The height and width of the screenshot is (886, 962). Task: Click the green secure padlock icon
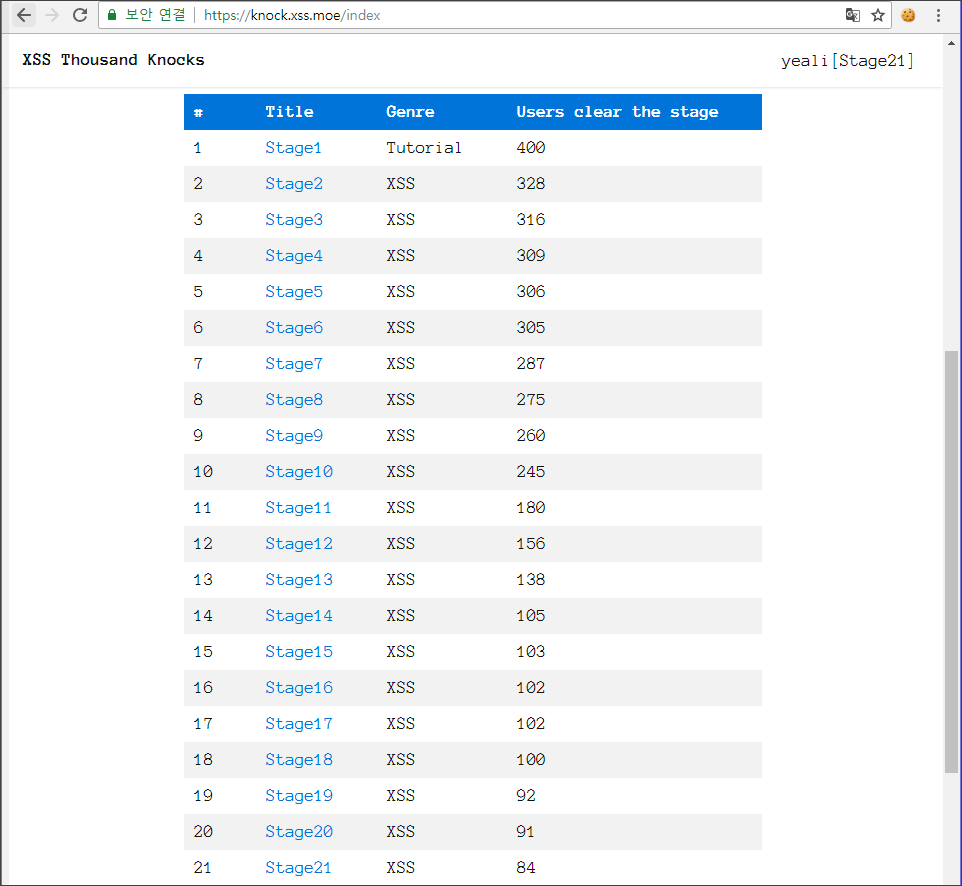click(x=112, y=15)
